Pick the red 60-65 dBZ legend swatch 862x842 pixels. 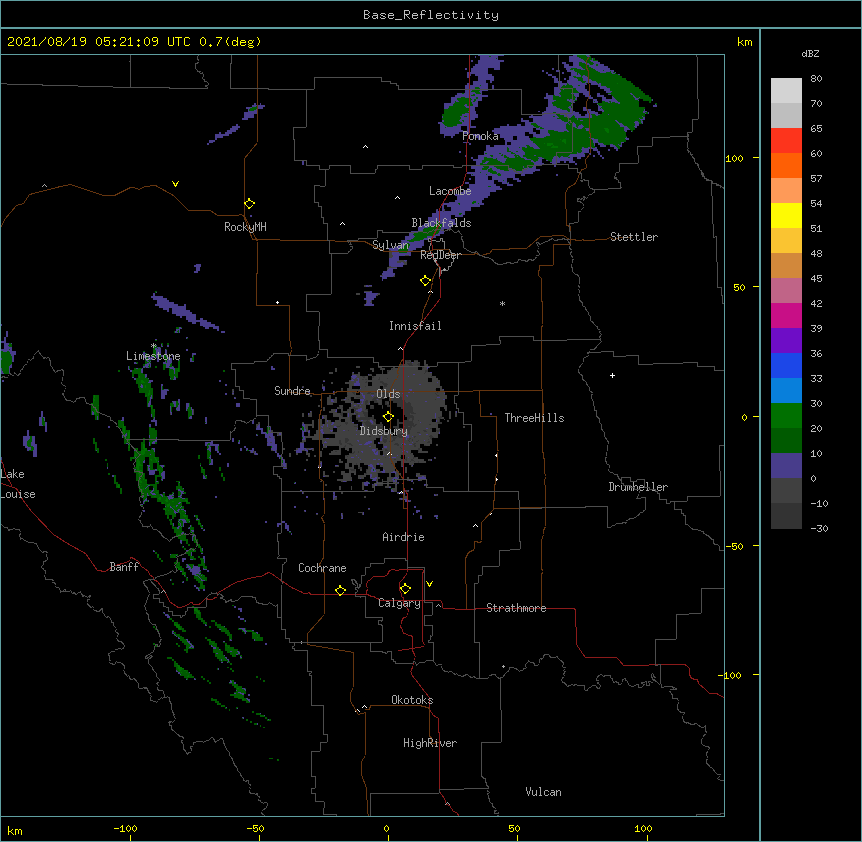pos(786,141)
